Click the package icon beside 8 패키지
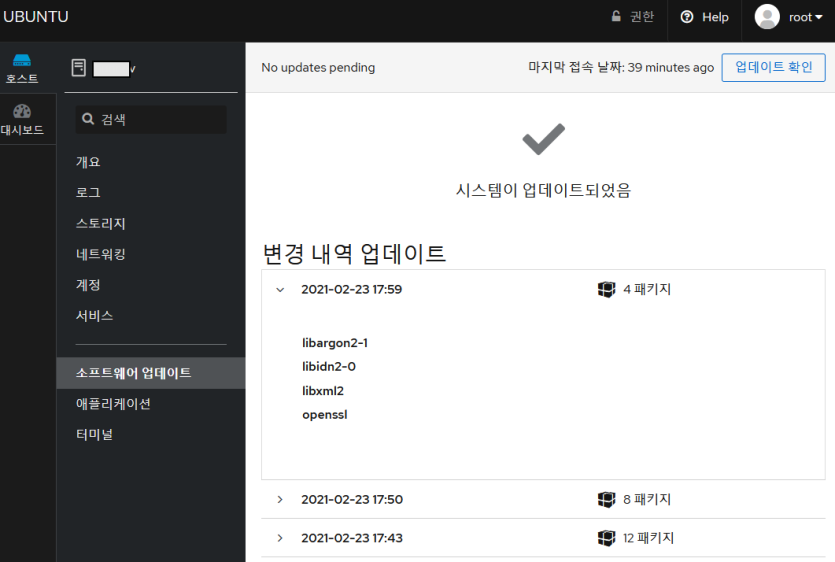The height and width of the screenshot is (562, 835). [x=607, y=499]
